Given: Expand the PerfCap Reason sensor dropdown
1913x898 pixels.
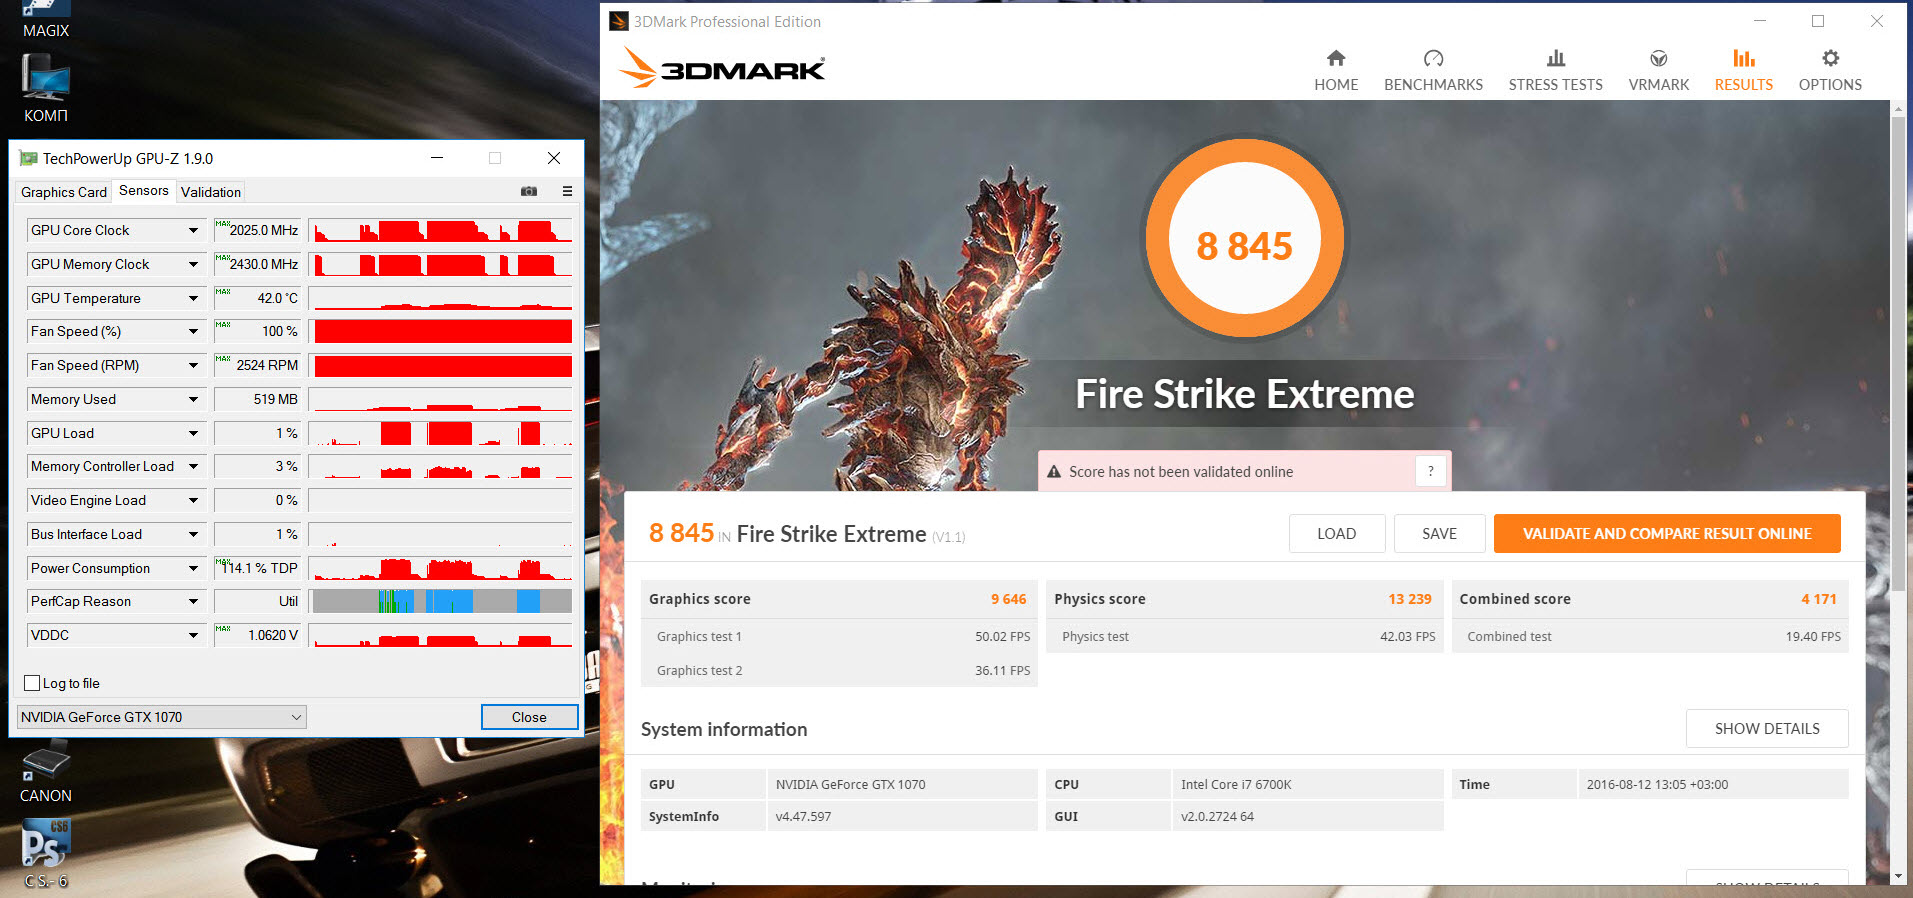Looking at the screenshot, I should [193, 602].
